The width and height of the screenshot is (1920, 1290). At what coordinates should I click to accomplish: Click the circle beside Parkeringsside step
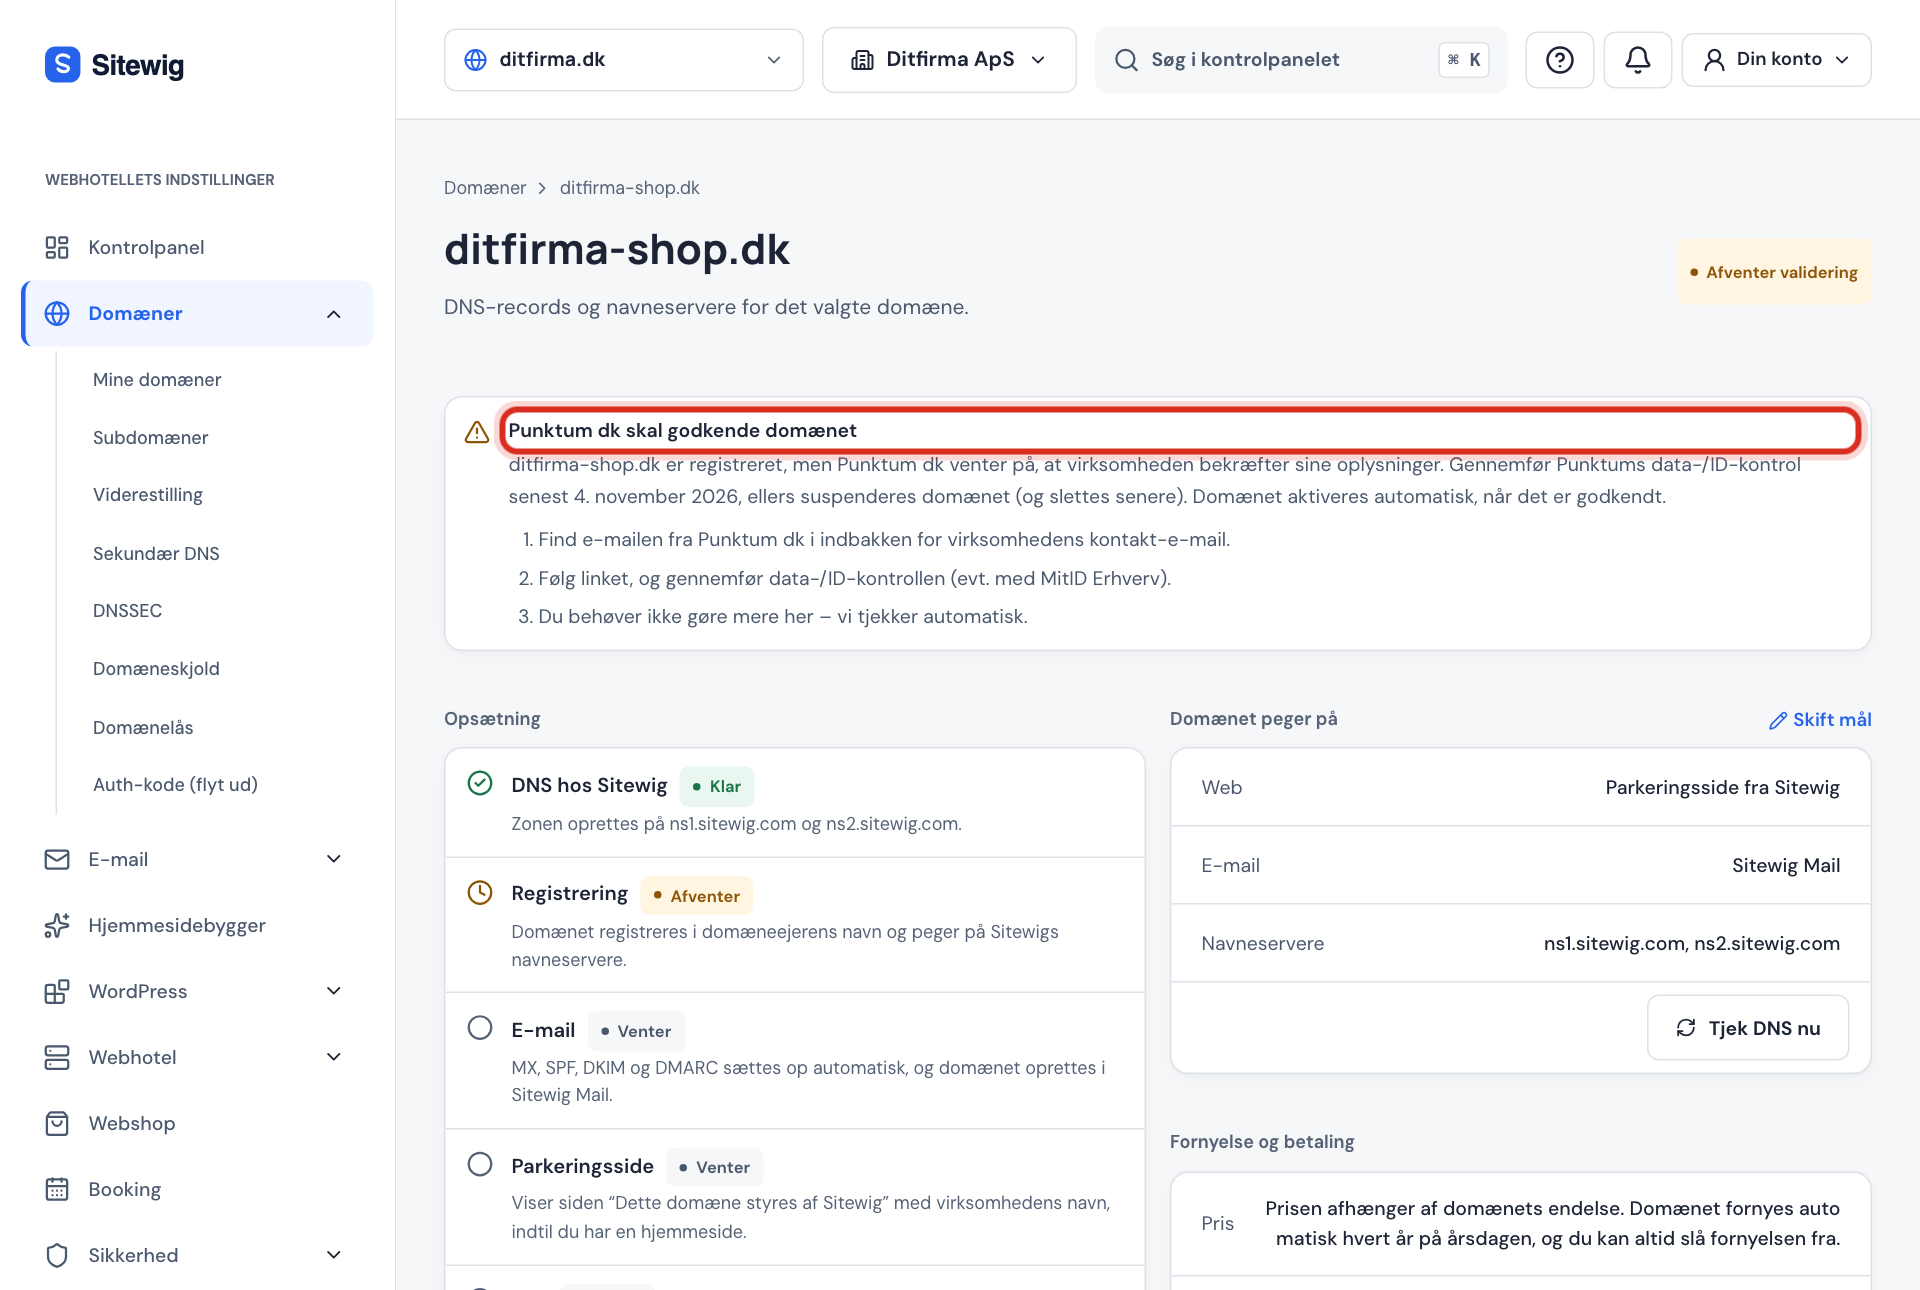(x=480, y=1164)
